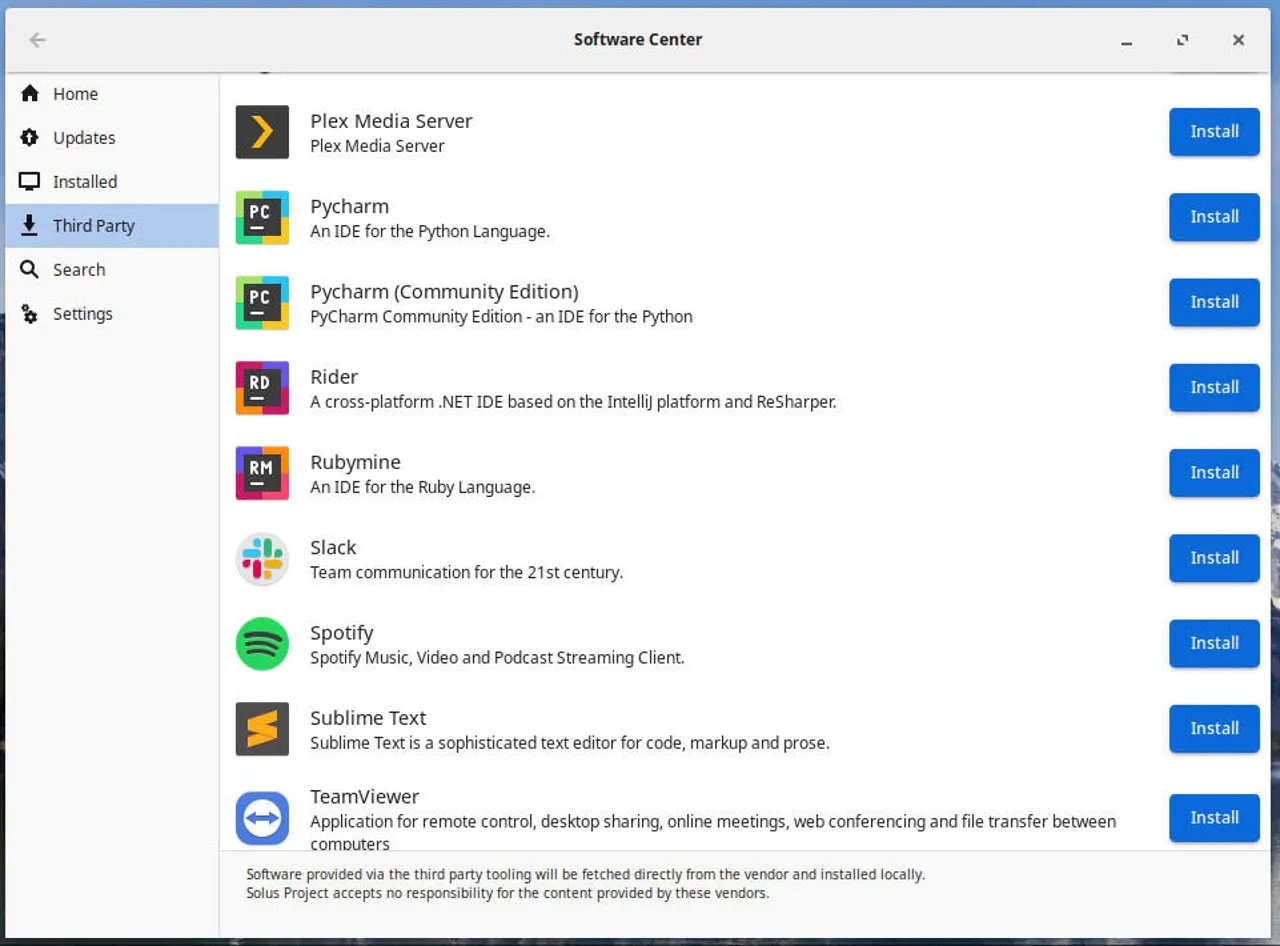Viewport: 1280px width, 946px height.
Task: Open the Search page
Action: pos(112,270)
